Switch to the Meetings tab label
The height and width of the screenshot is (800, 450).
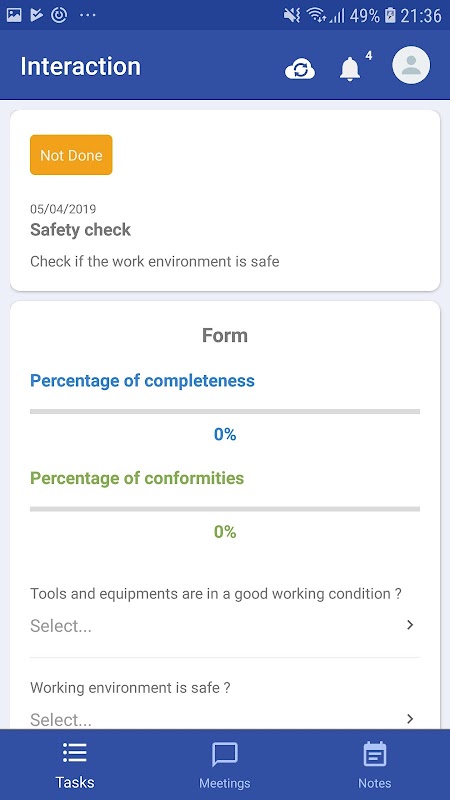(x=224, y=783)
